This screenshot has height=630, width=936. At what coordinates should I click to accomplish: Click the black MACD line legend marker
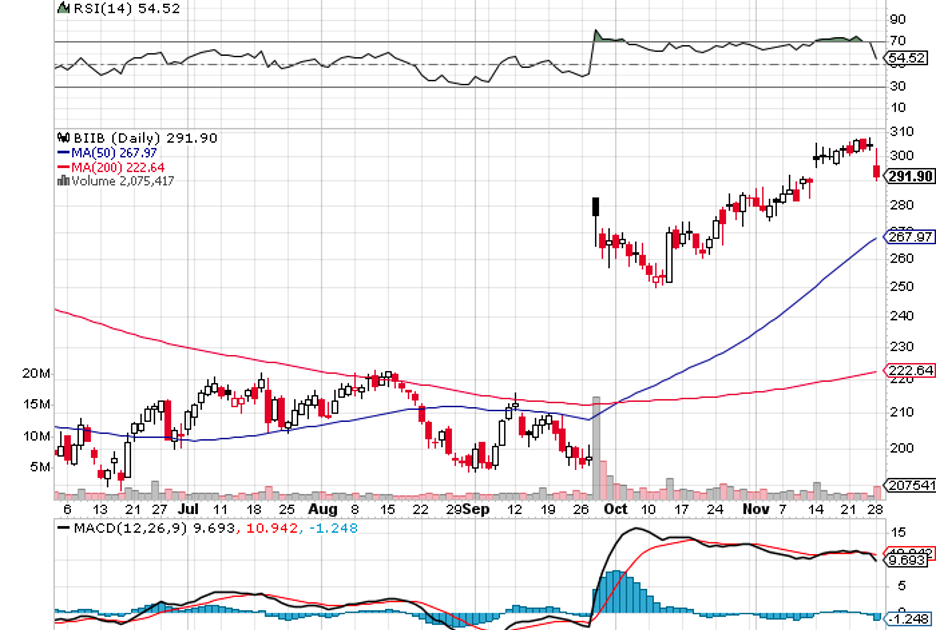(64, 526)
